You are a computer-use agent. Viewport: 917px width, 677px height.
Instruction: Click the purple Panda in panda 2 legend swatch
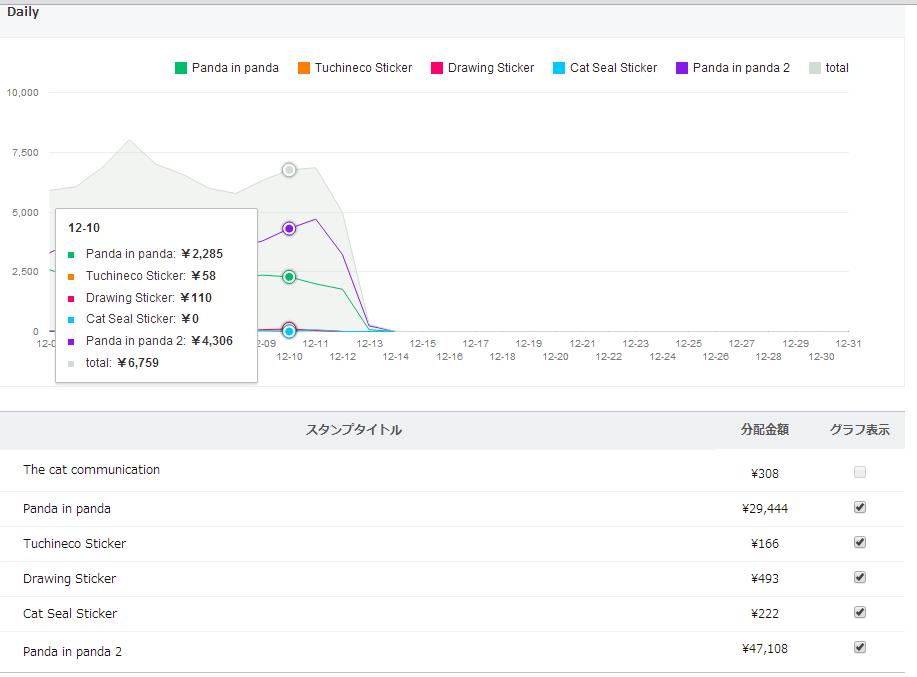click(682, 68)
